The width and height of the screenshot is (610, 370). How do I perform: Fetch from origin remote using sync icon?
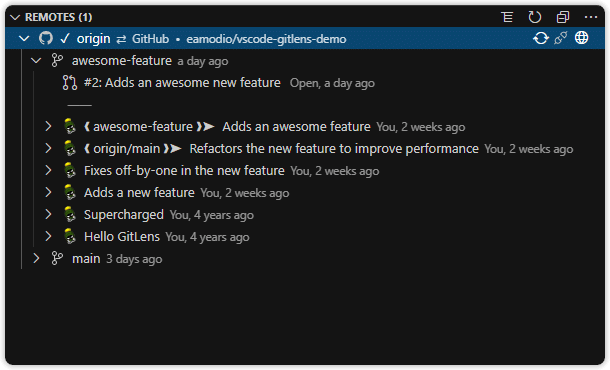pyautogui.click(x=541, y=38)
